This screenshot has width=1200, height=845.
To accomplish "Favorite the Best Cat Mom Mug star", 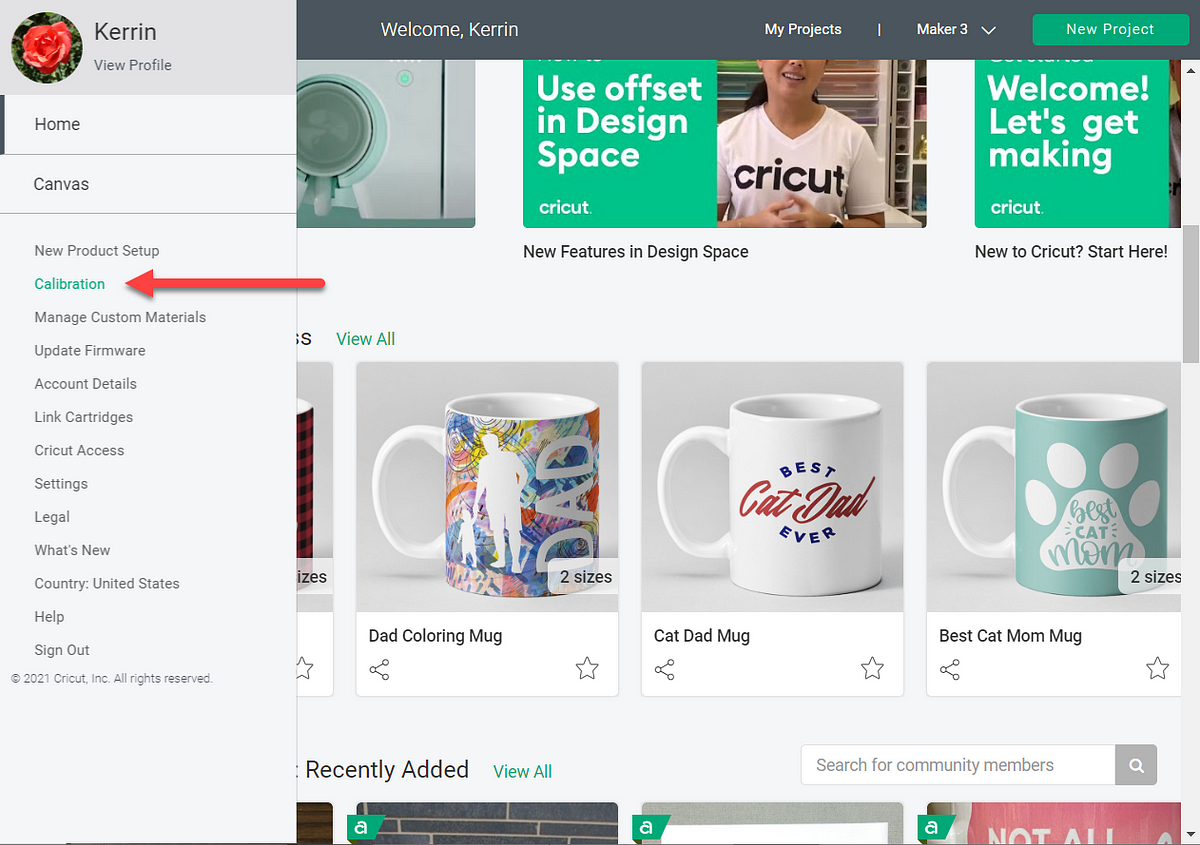I will point(1157,669).
